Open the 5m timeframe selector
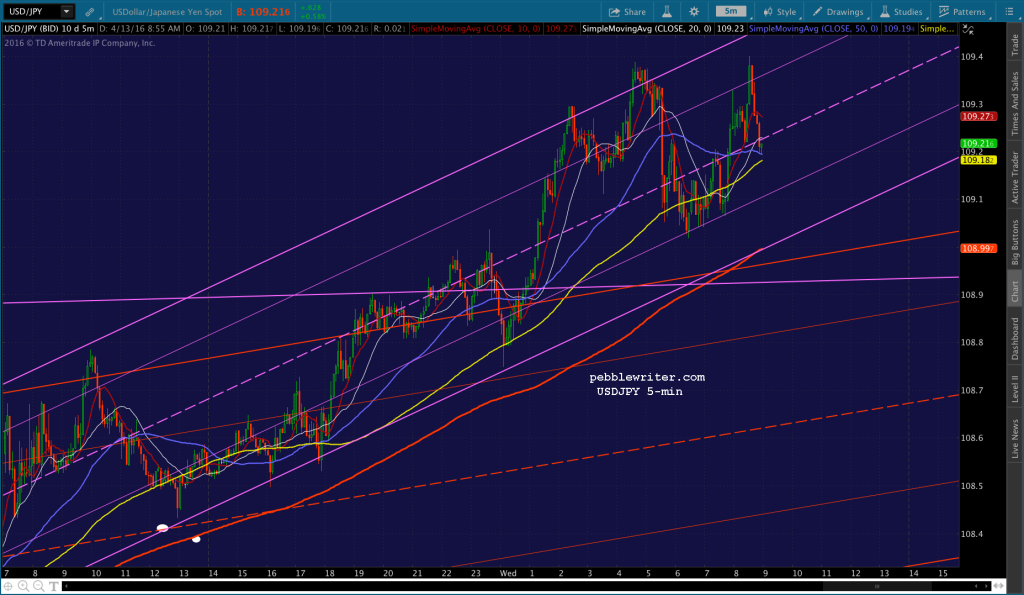Screen dimensions: 1024x595 (731, 11)
